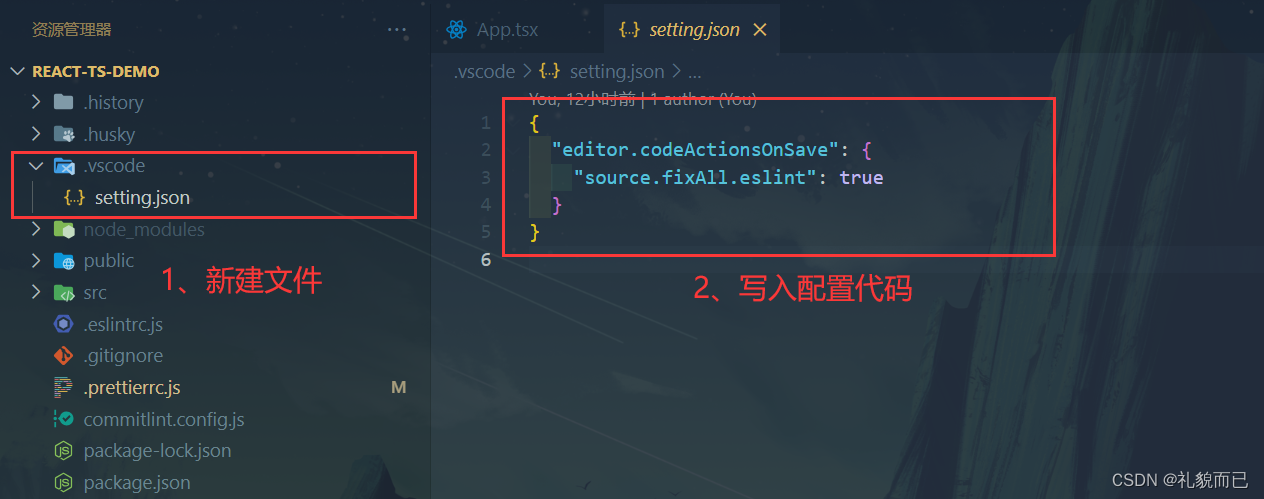The image size is (1264, 499).
Task: Click the true value in code
Action: [x=861, y=177]
